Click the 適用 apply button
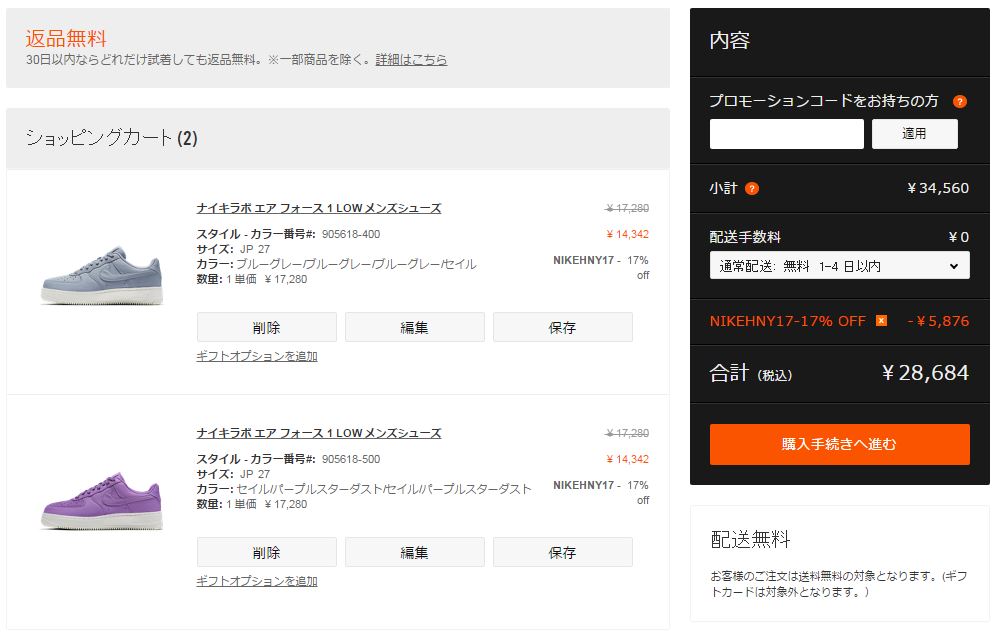This screenshot has height=633, width=998. pos(915,134)
